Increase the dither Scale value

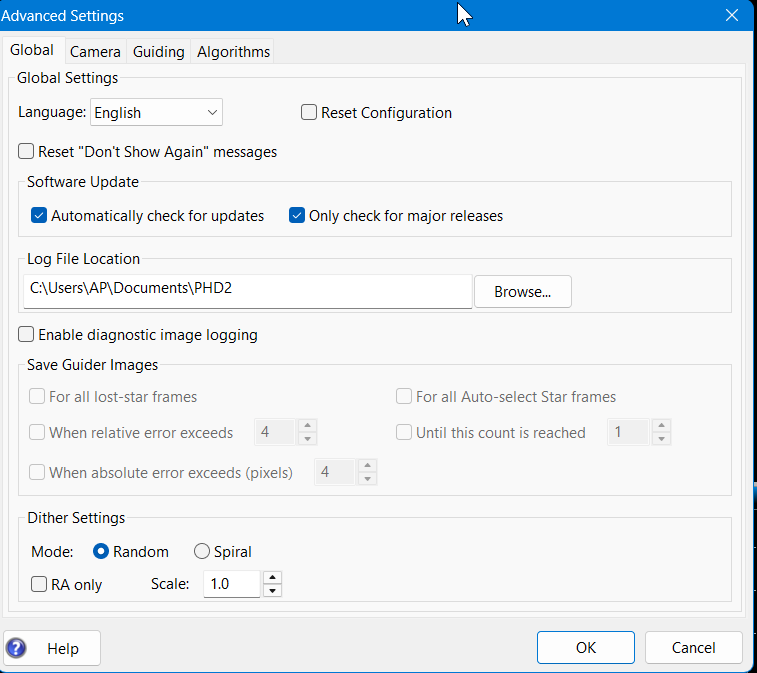pos(272,577)
